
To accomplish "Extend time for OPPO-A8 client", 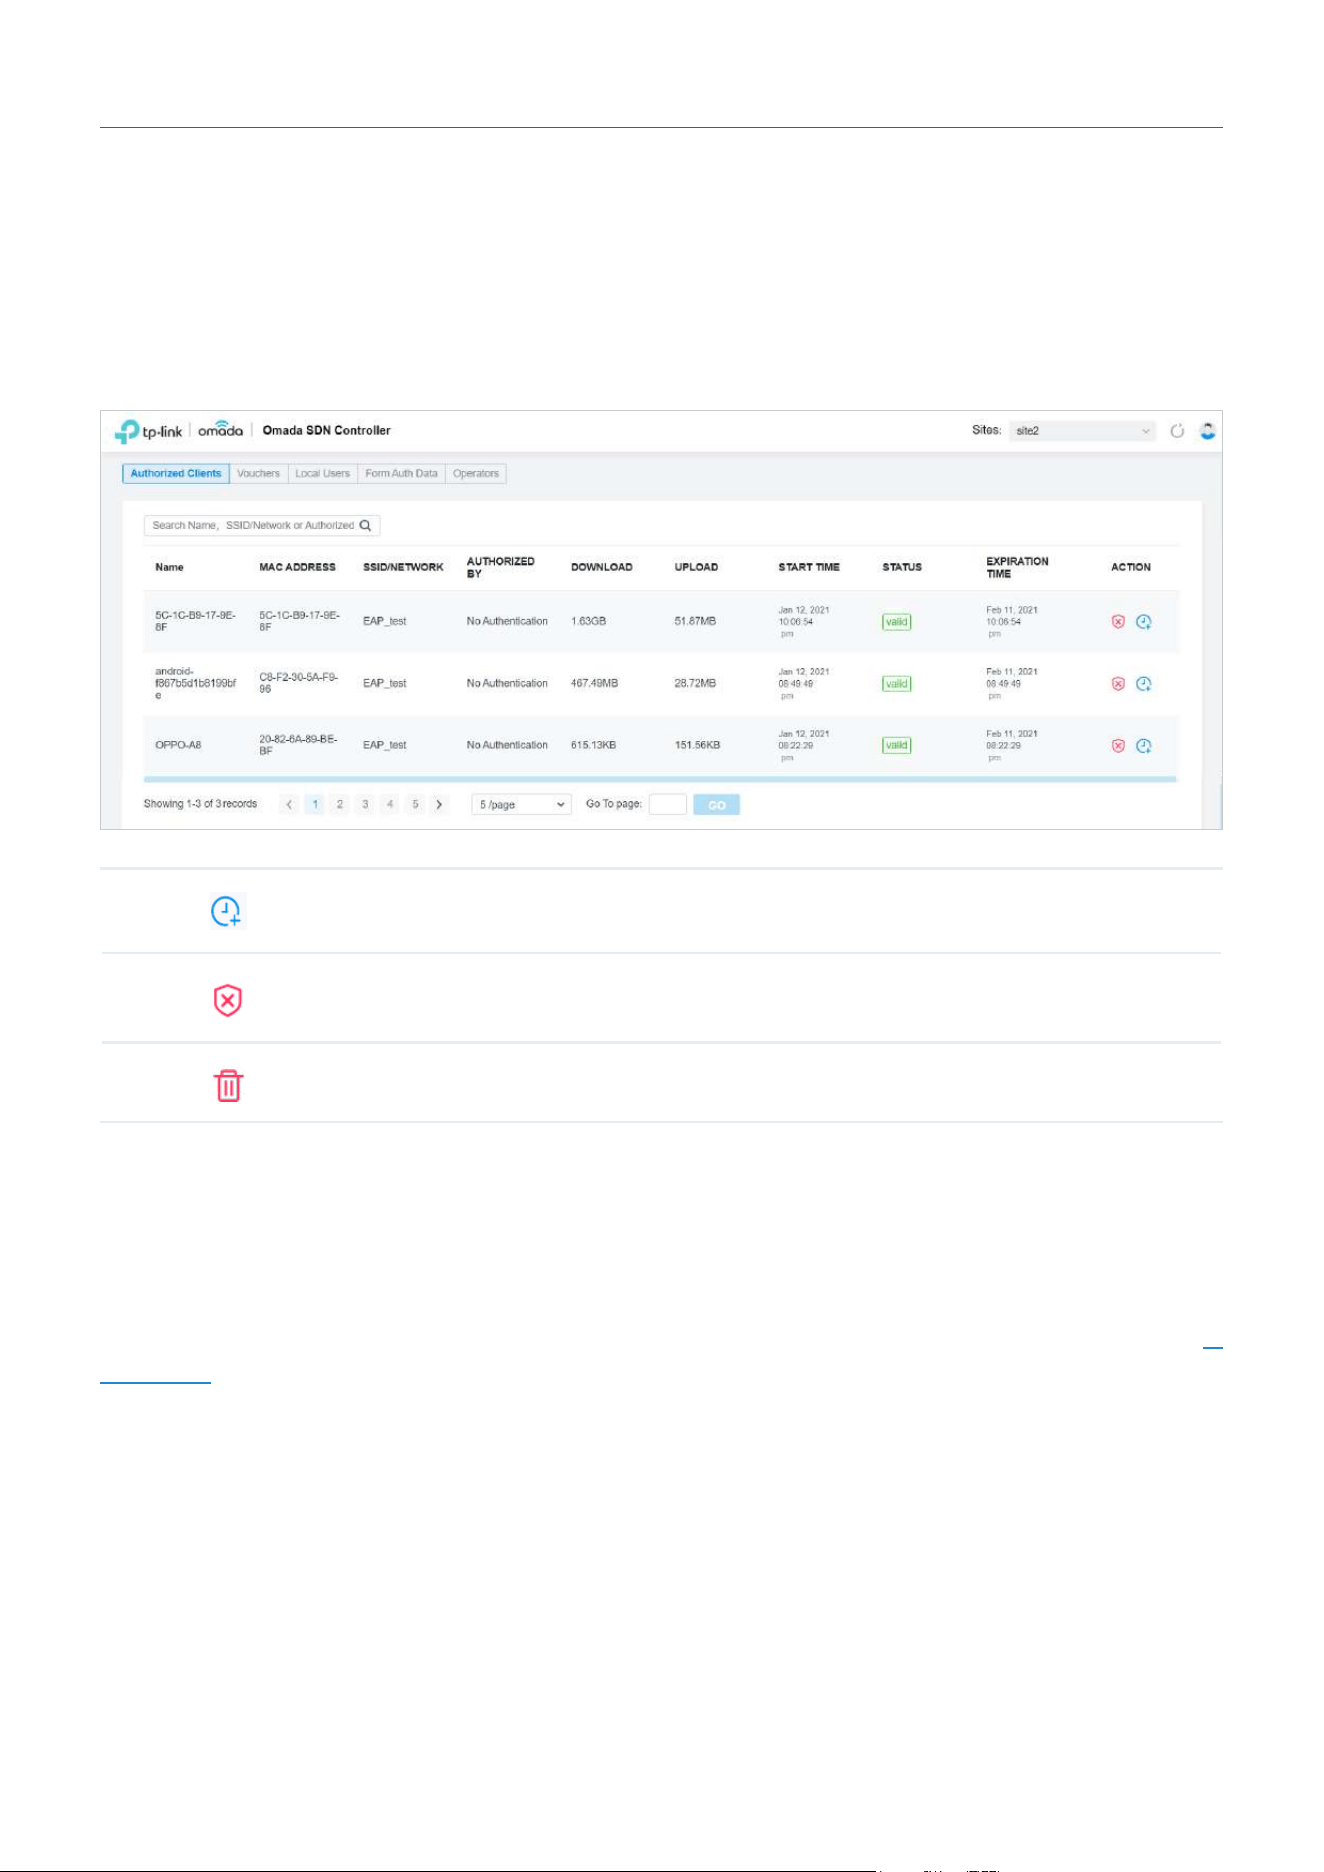I will pyautogui.click(x=1144, y=746).
